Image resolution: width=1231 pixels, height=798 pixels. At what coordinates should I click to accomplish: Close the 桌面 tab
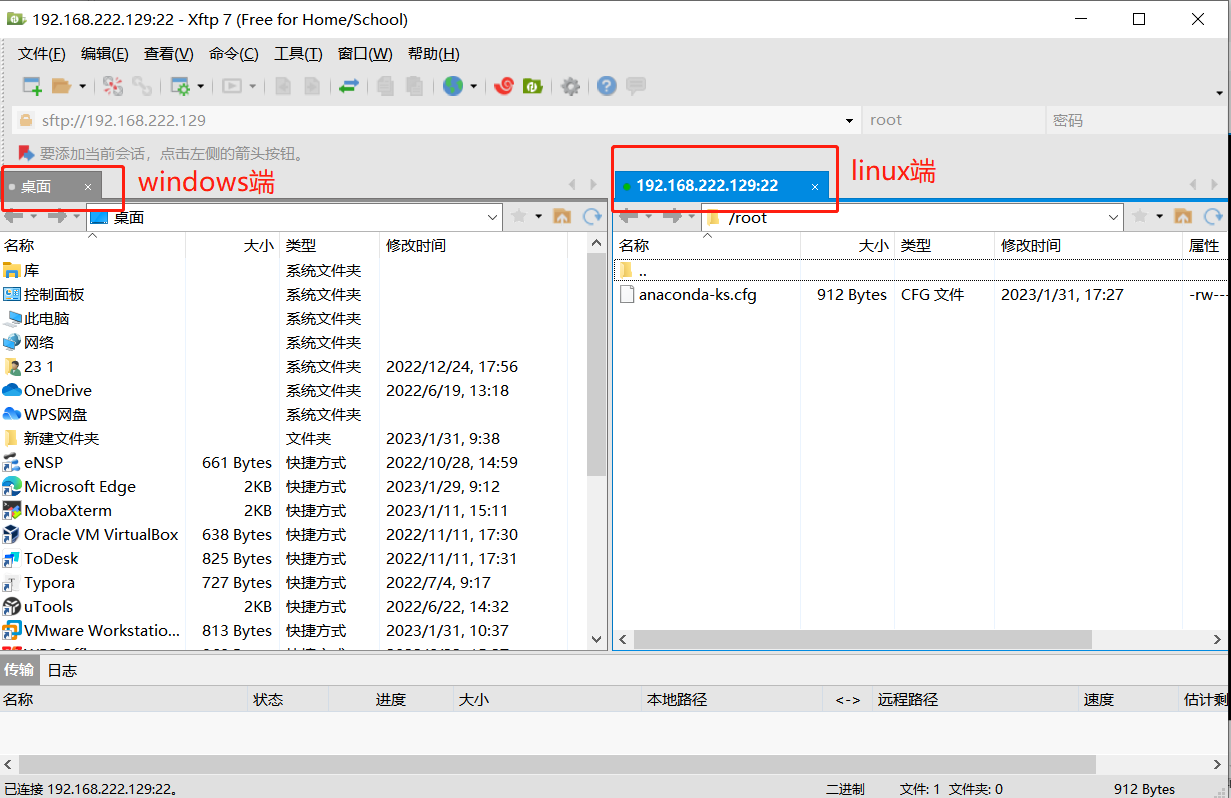tap(88, 187)
